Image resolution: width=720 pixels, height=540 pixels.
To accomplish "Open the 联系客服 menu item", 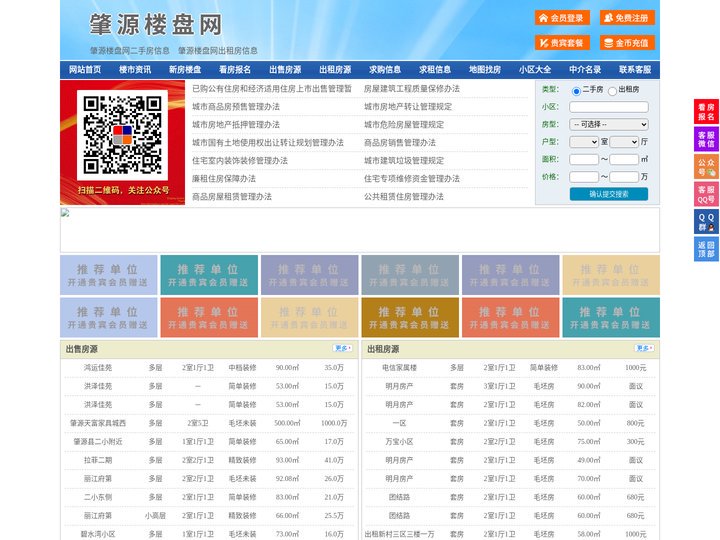I will [635, 70].
